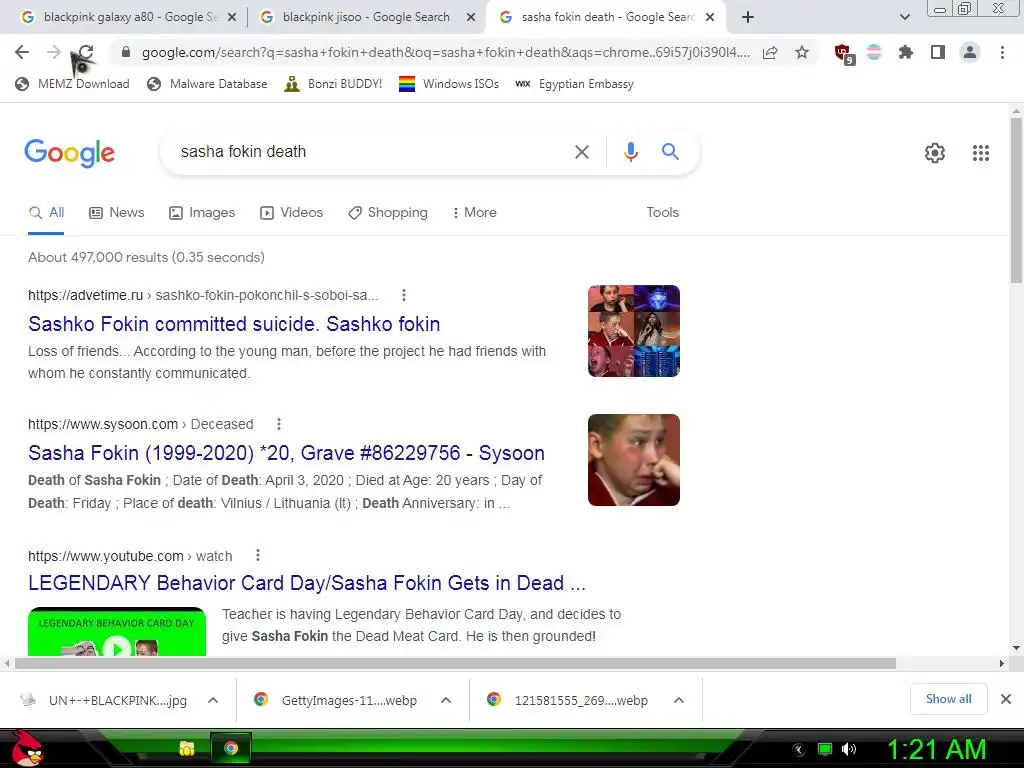Viewport: 1024px width, 768px height.
Task: Open the search Tools options
Action: point(662,212)
